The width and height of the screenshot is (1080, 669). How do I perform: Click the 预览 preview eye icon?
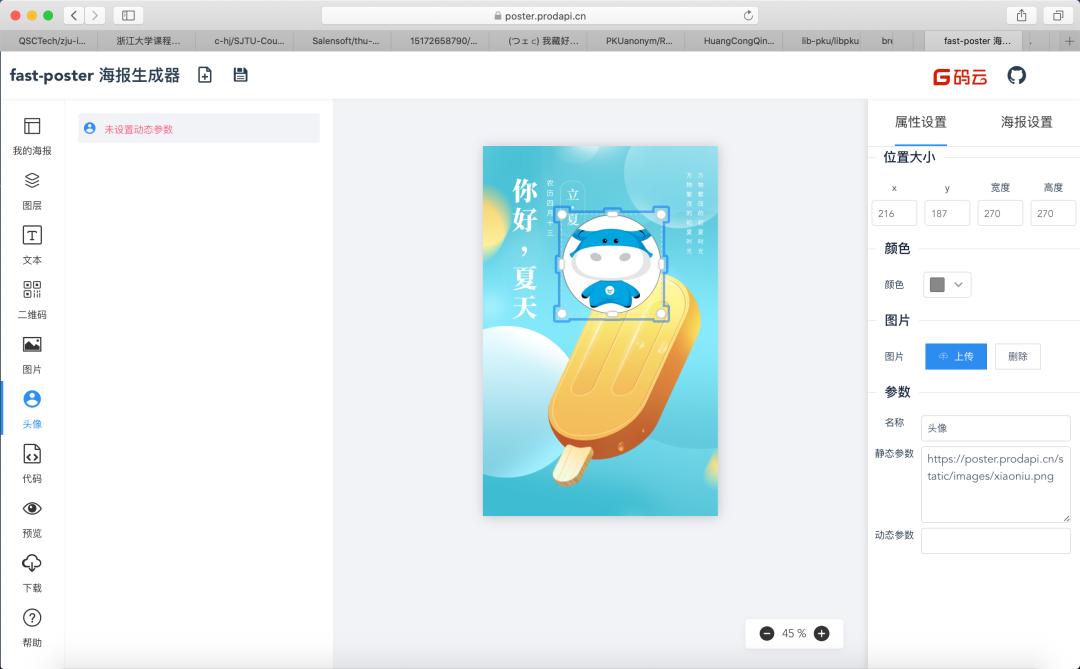(32, 508)
